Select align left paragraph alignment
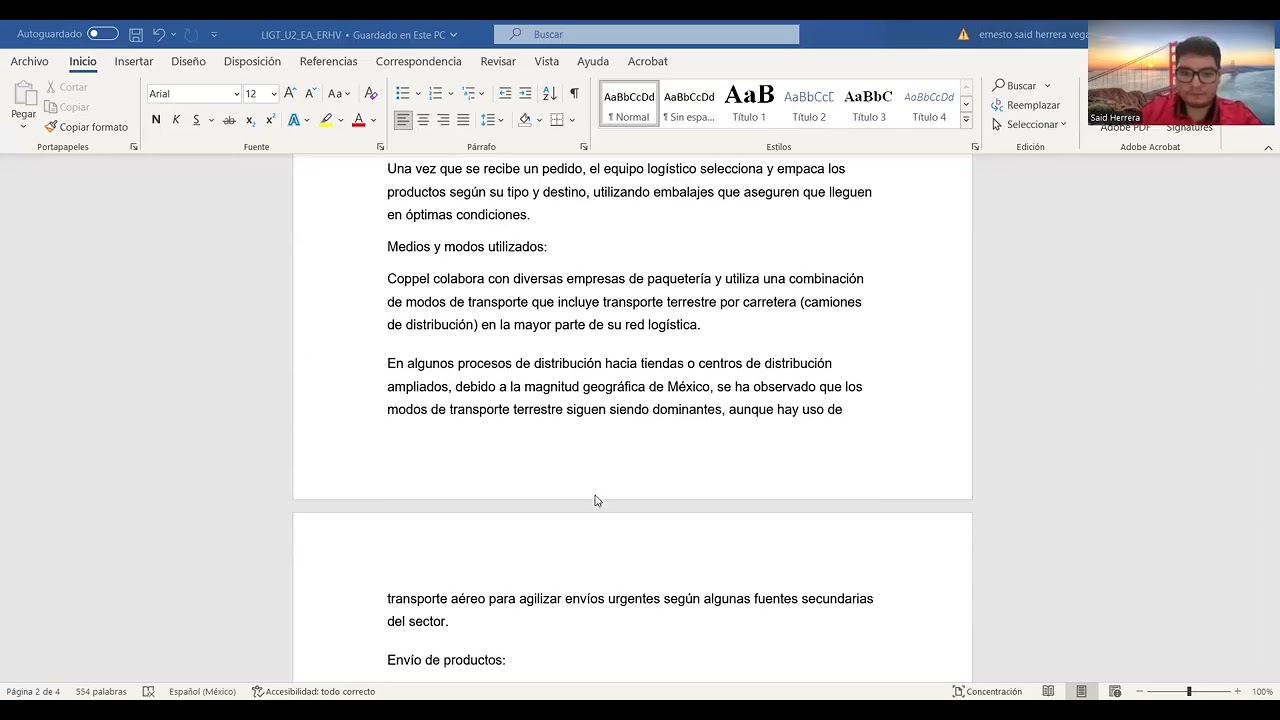The width and height of the screenshot is (1280, 720). tap(403, 120)
